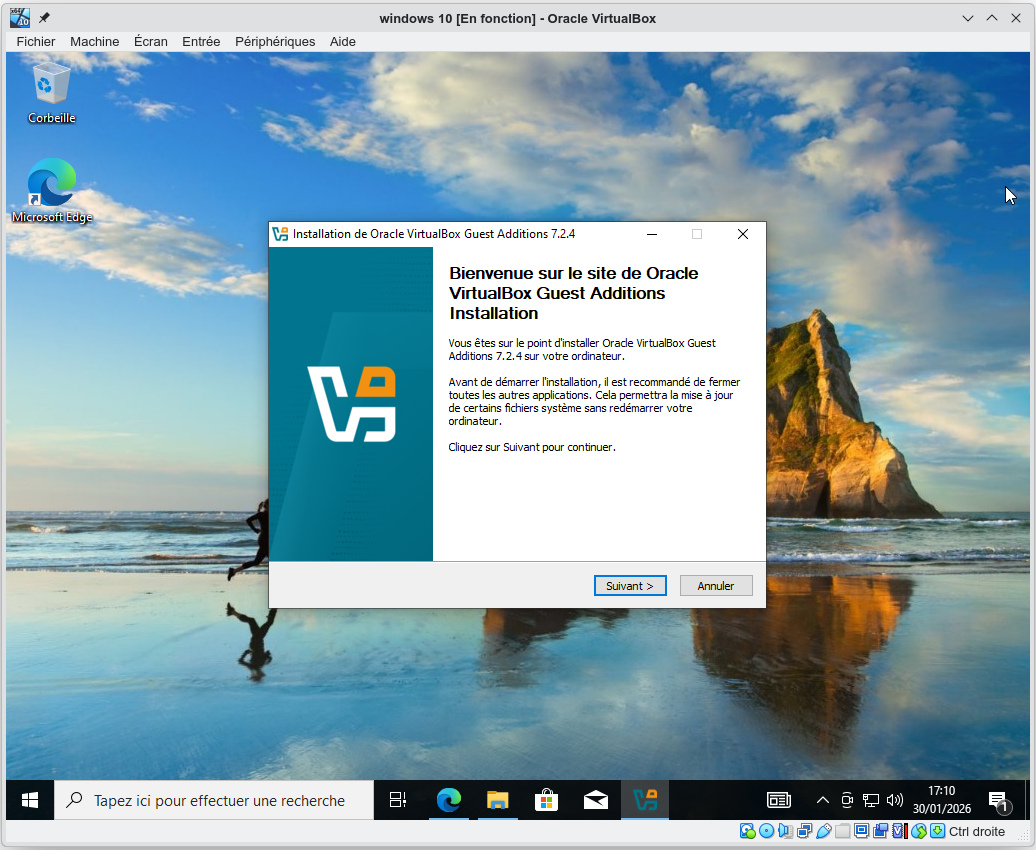Open Microsoft Store from the taskbar
This screenshot has width=1036, height=850.
point(546,799)
